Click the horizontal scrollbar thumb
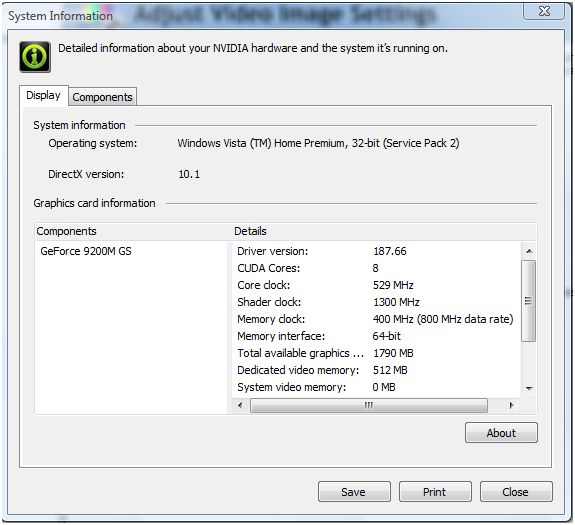Viewport: 575px width, 525px height. 369,405
